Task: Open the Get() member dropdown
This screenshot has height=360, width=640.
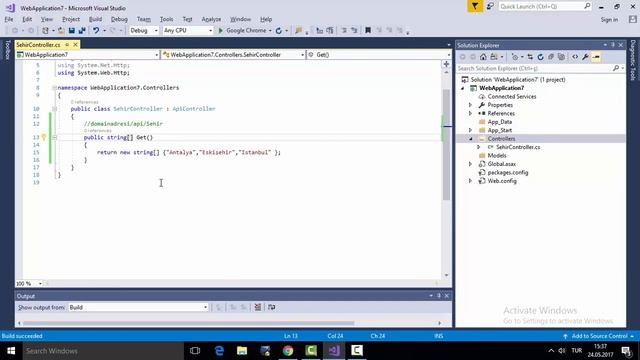Action: [x=379, y=55]
